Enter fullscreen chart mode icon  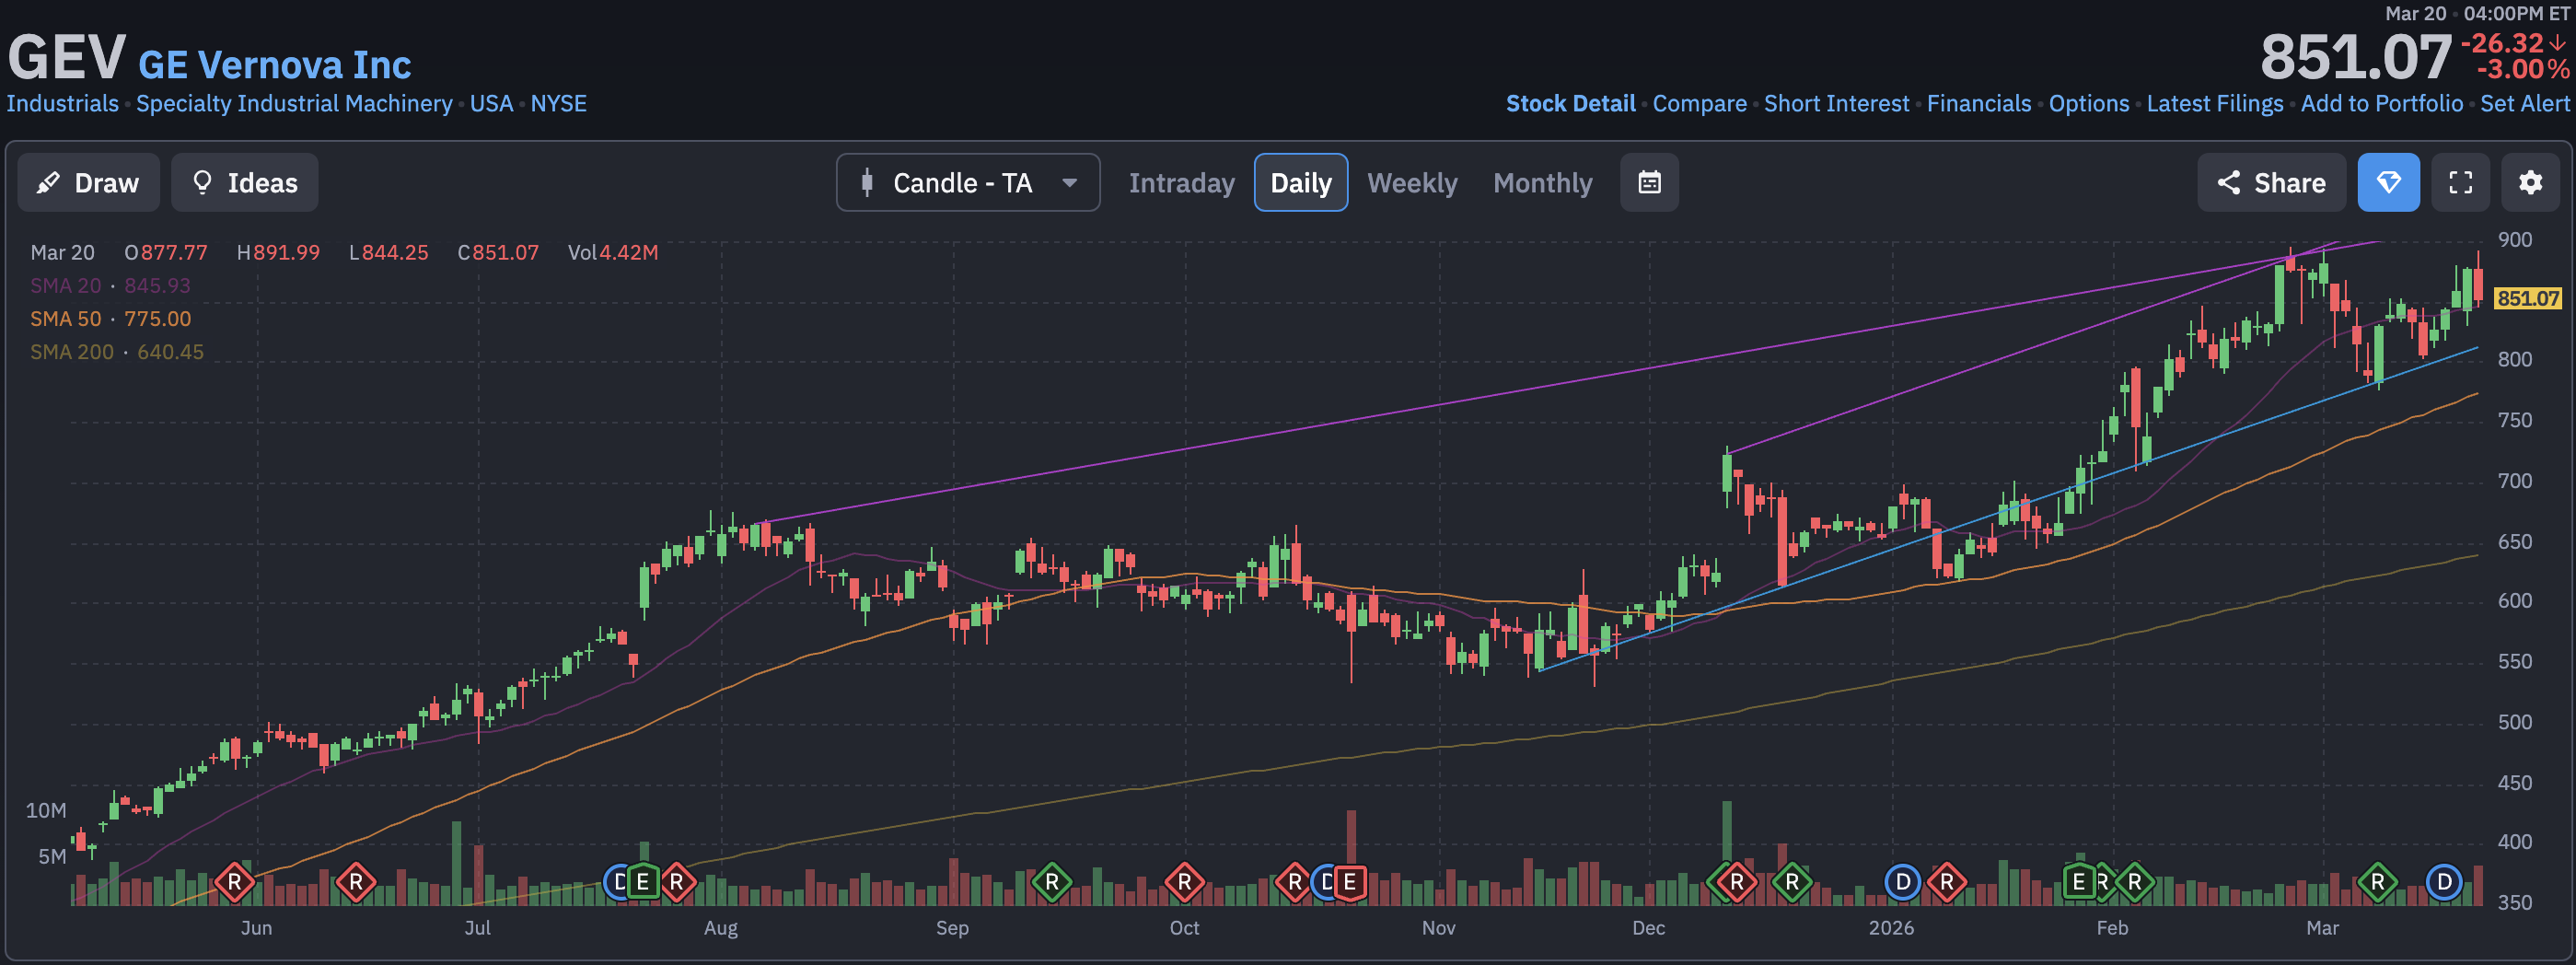coord(2460,183)
